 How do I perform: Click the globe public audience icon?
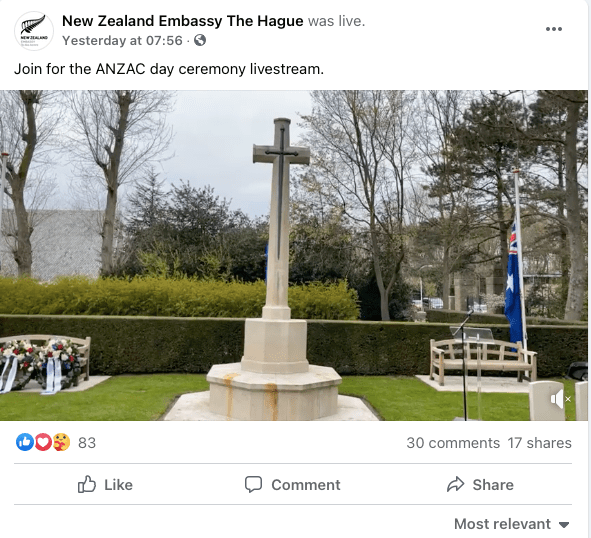click(x=200, y=40)
